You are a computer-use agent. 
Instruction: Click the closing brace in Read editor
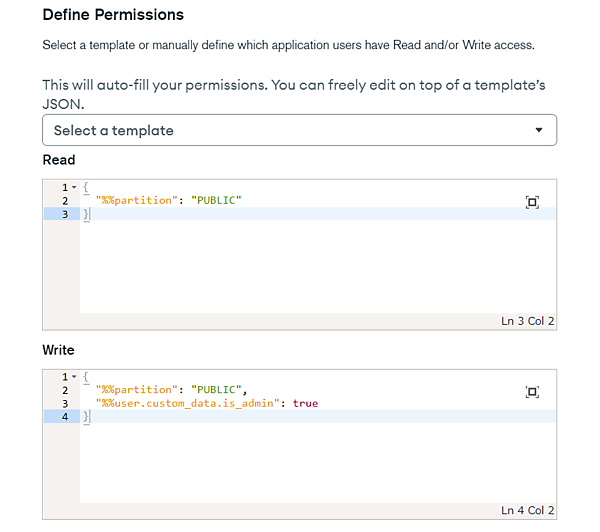coord(86,214)
